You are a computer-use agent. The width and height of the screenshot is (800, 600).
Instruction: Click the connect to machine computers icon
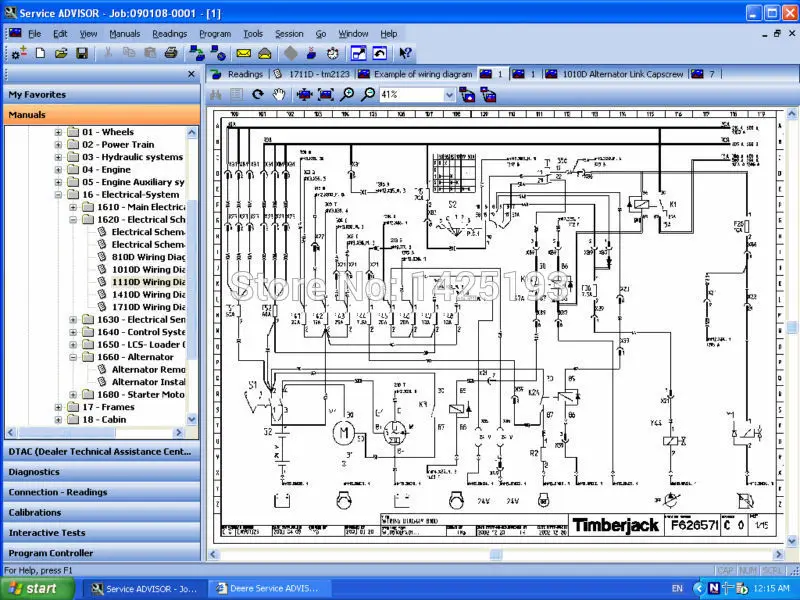tap(196, 53)
